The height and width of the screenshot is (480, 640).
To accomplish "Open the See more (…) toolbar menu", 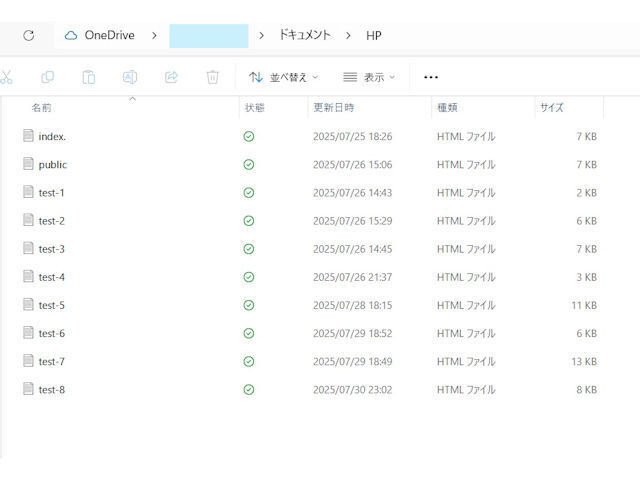I will [x=431, y=77].
